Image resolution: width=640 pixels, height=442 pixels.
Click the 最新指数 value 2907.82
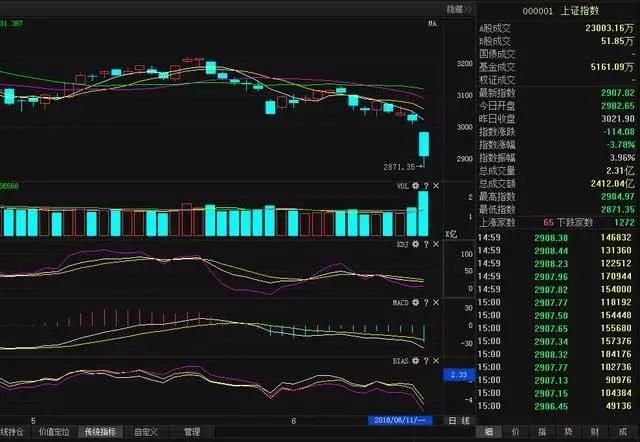pyautogui.click(x=618, y=93)
